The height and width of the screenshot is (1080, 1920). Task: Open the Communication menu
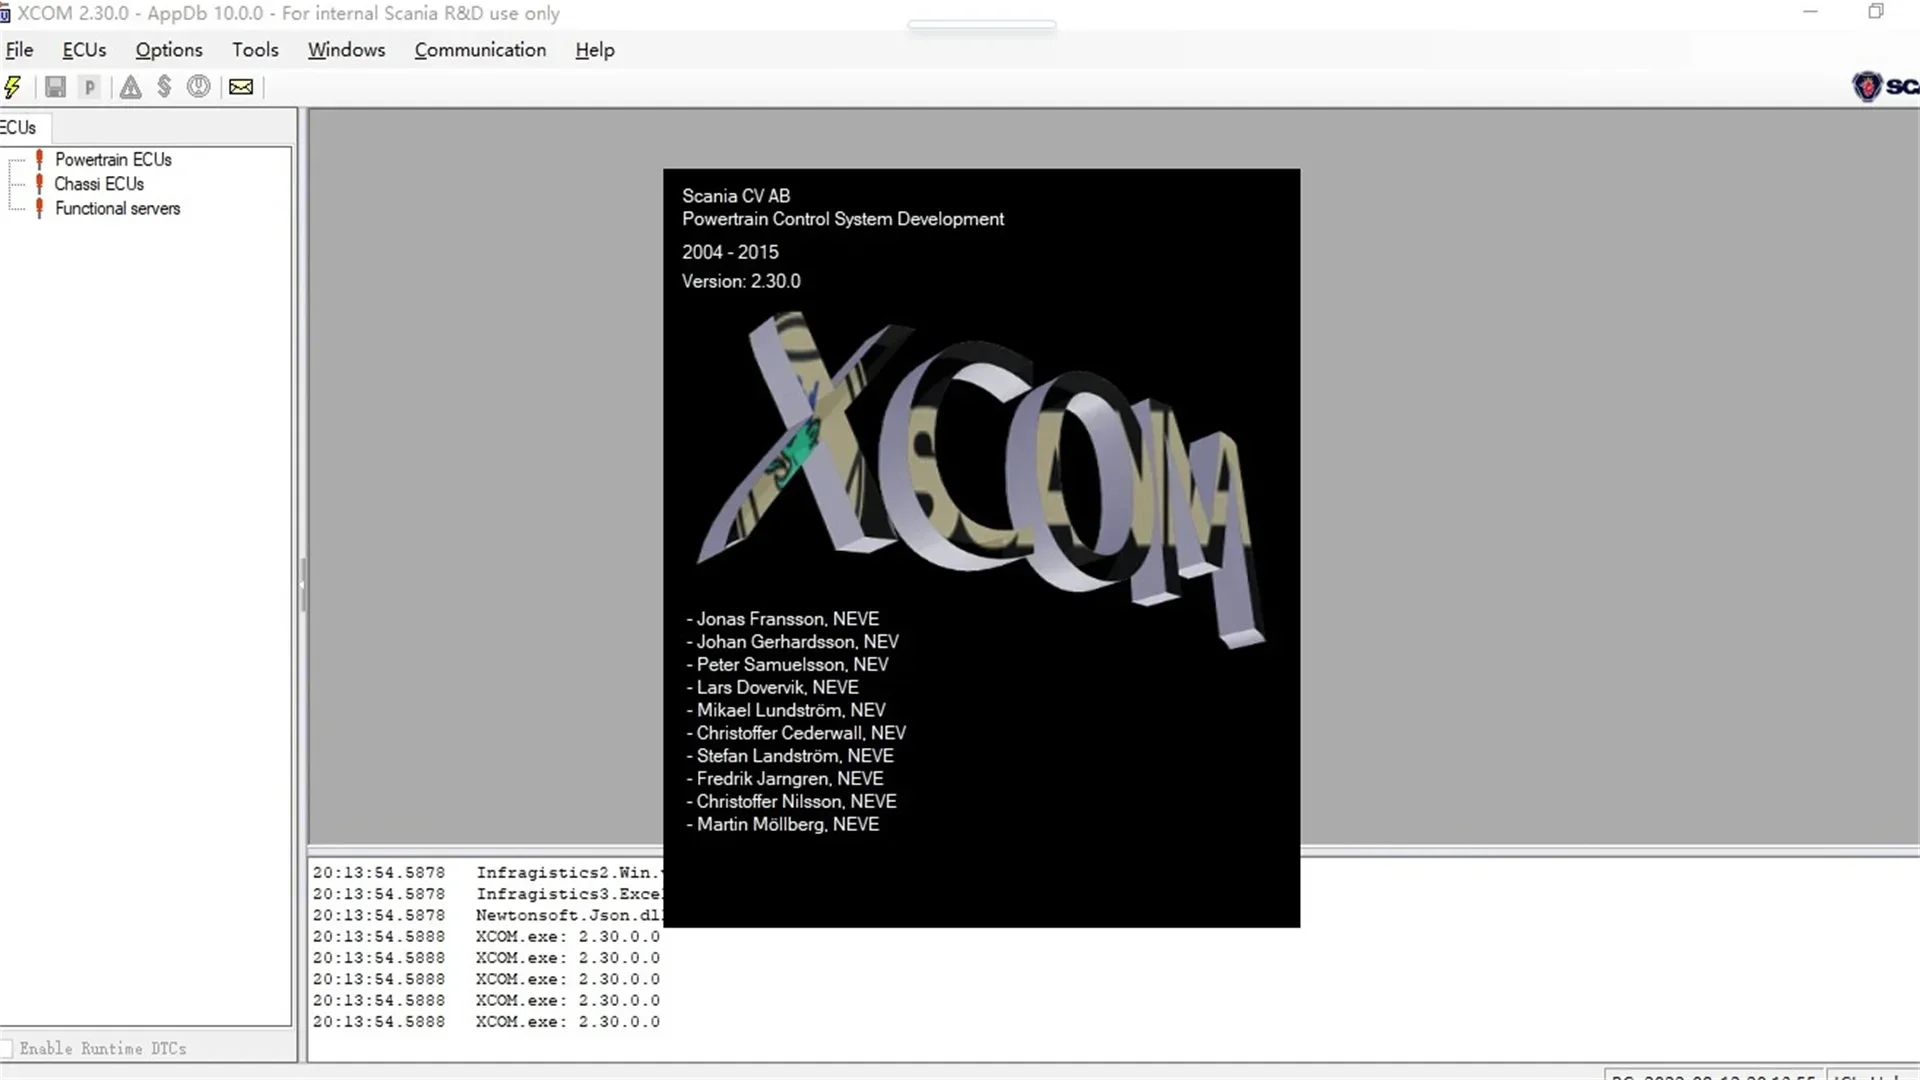(x=480, y=50)
